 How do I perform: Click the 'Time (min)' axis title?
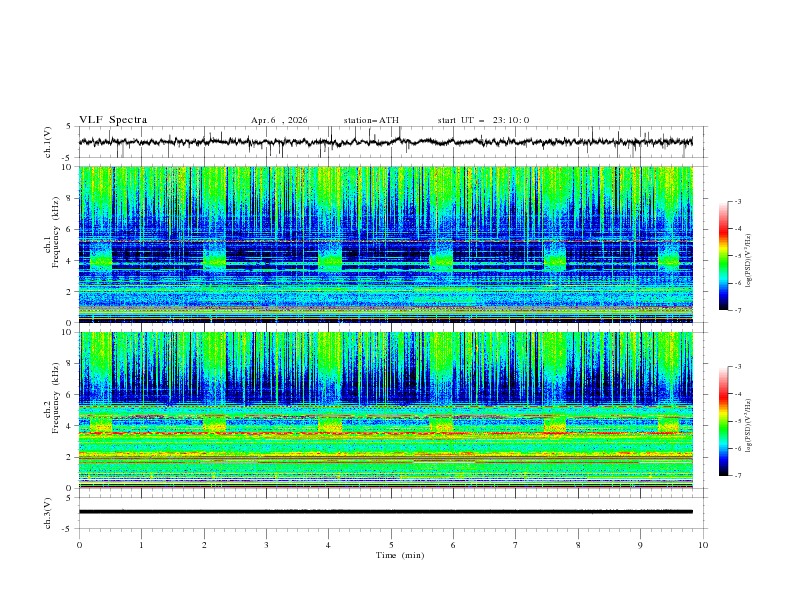tap(400, 555)
